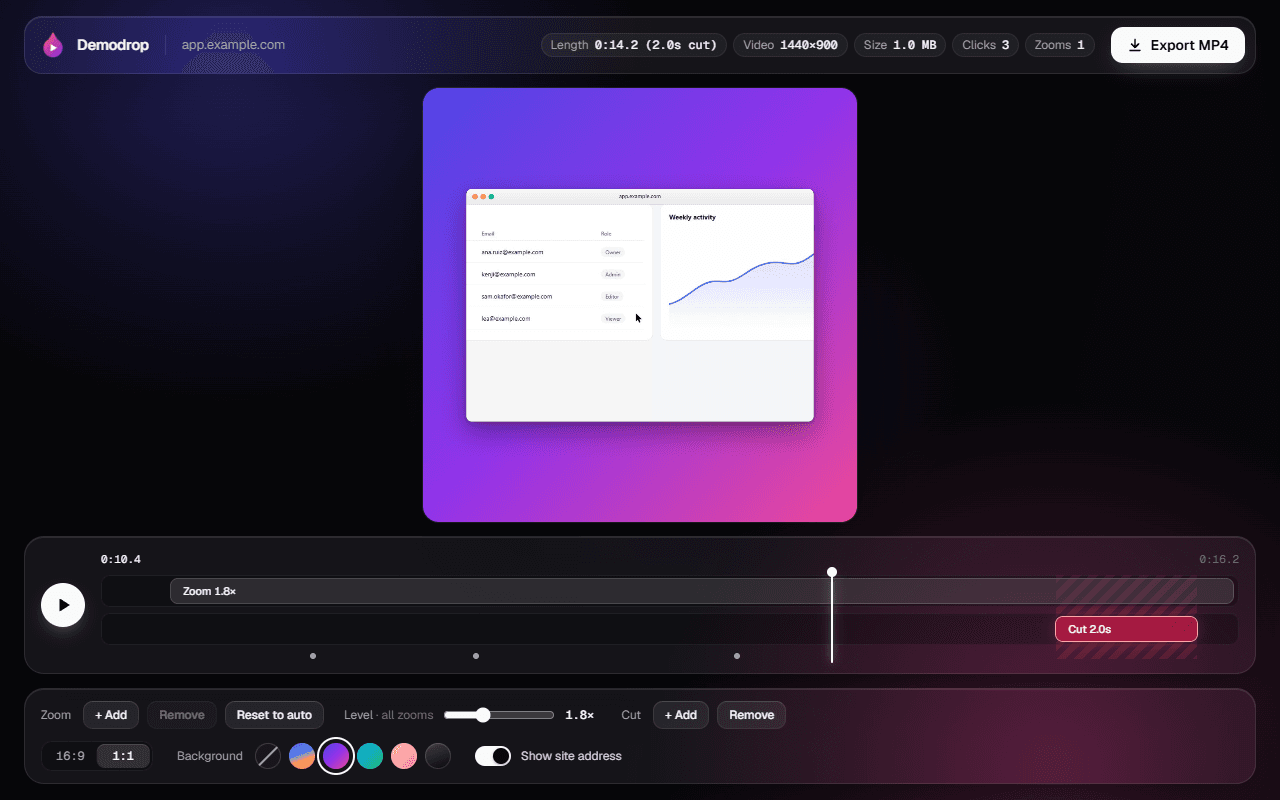Select the Cut 2.0s timeline segment
This screenshot has height=800, width=1280.
1126,629
